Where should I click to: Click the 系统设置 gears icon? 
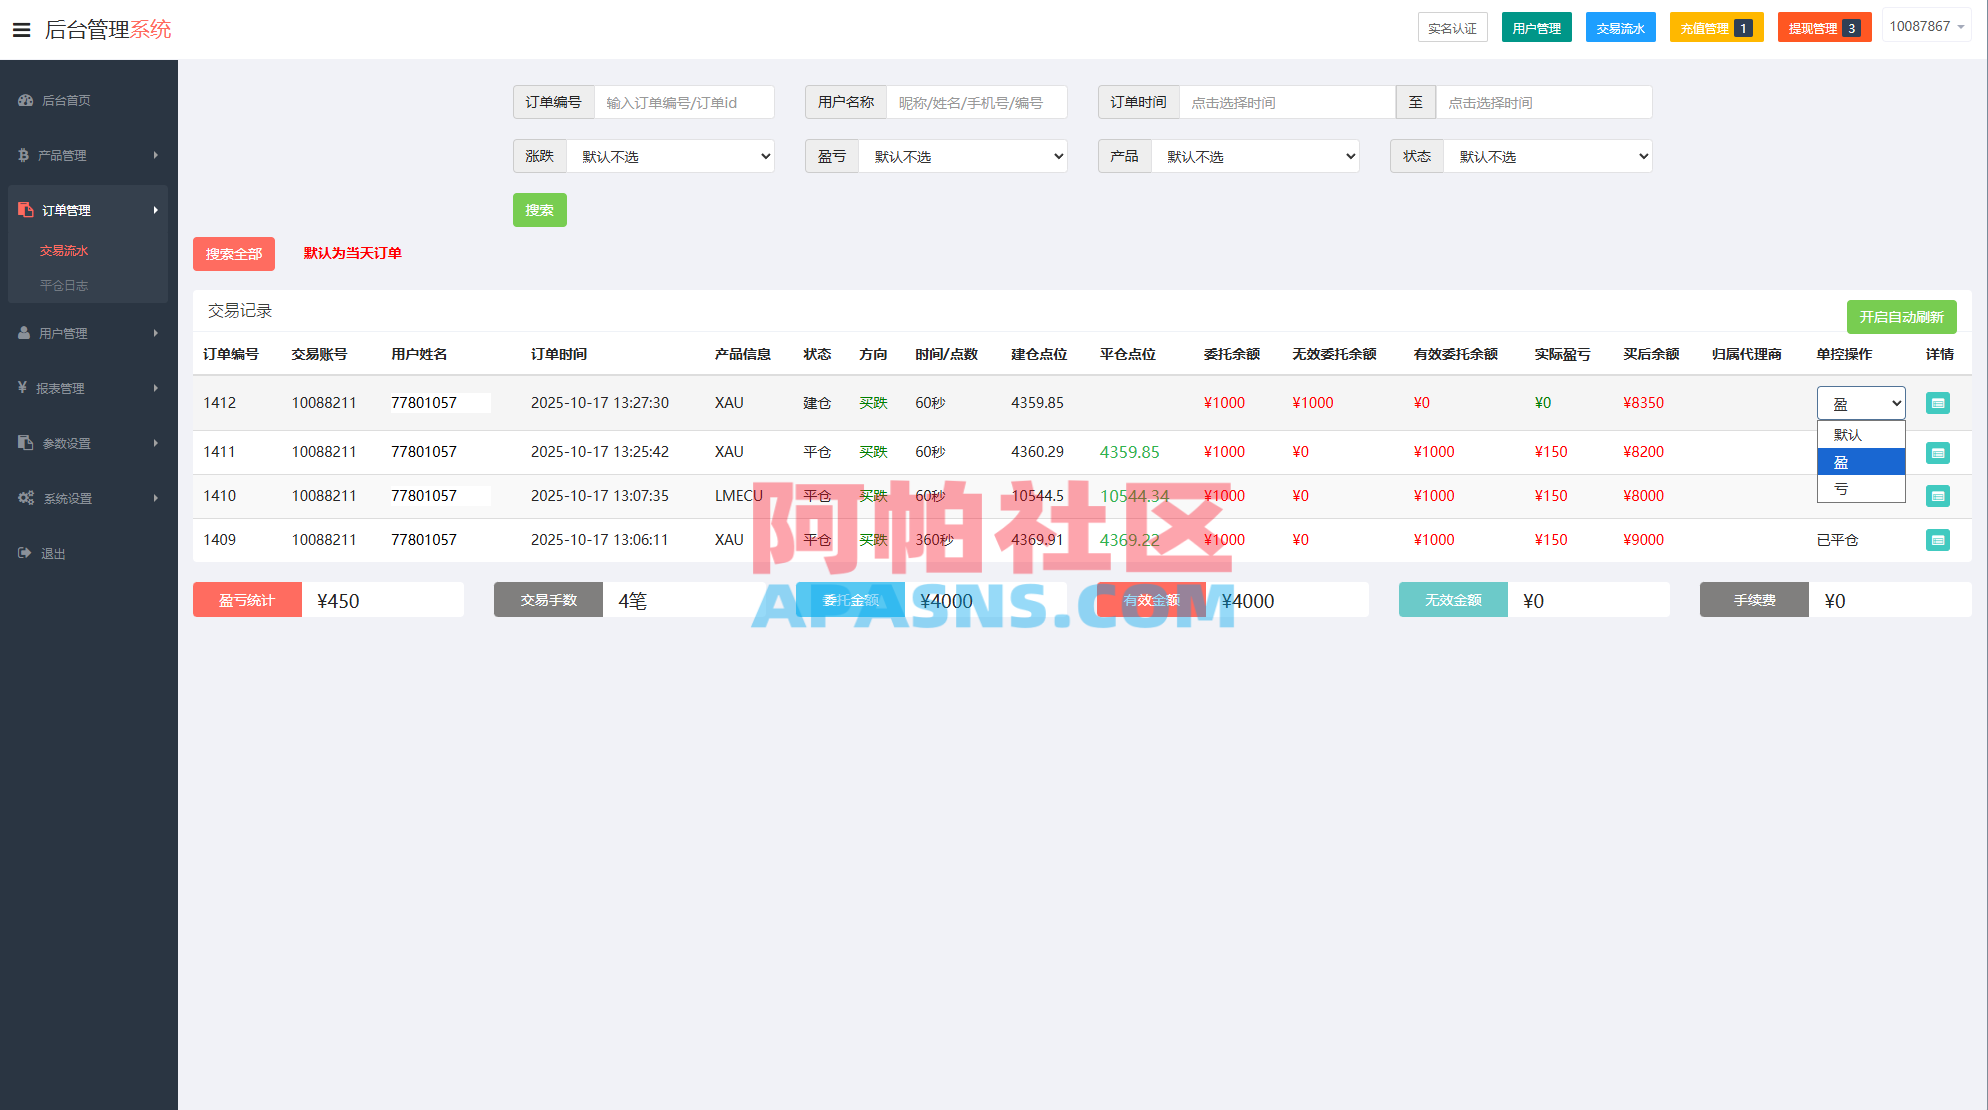26,498
